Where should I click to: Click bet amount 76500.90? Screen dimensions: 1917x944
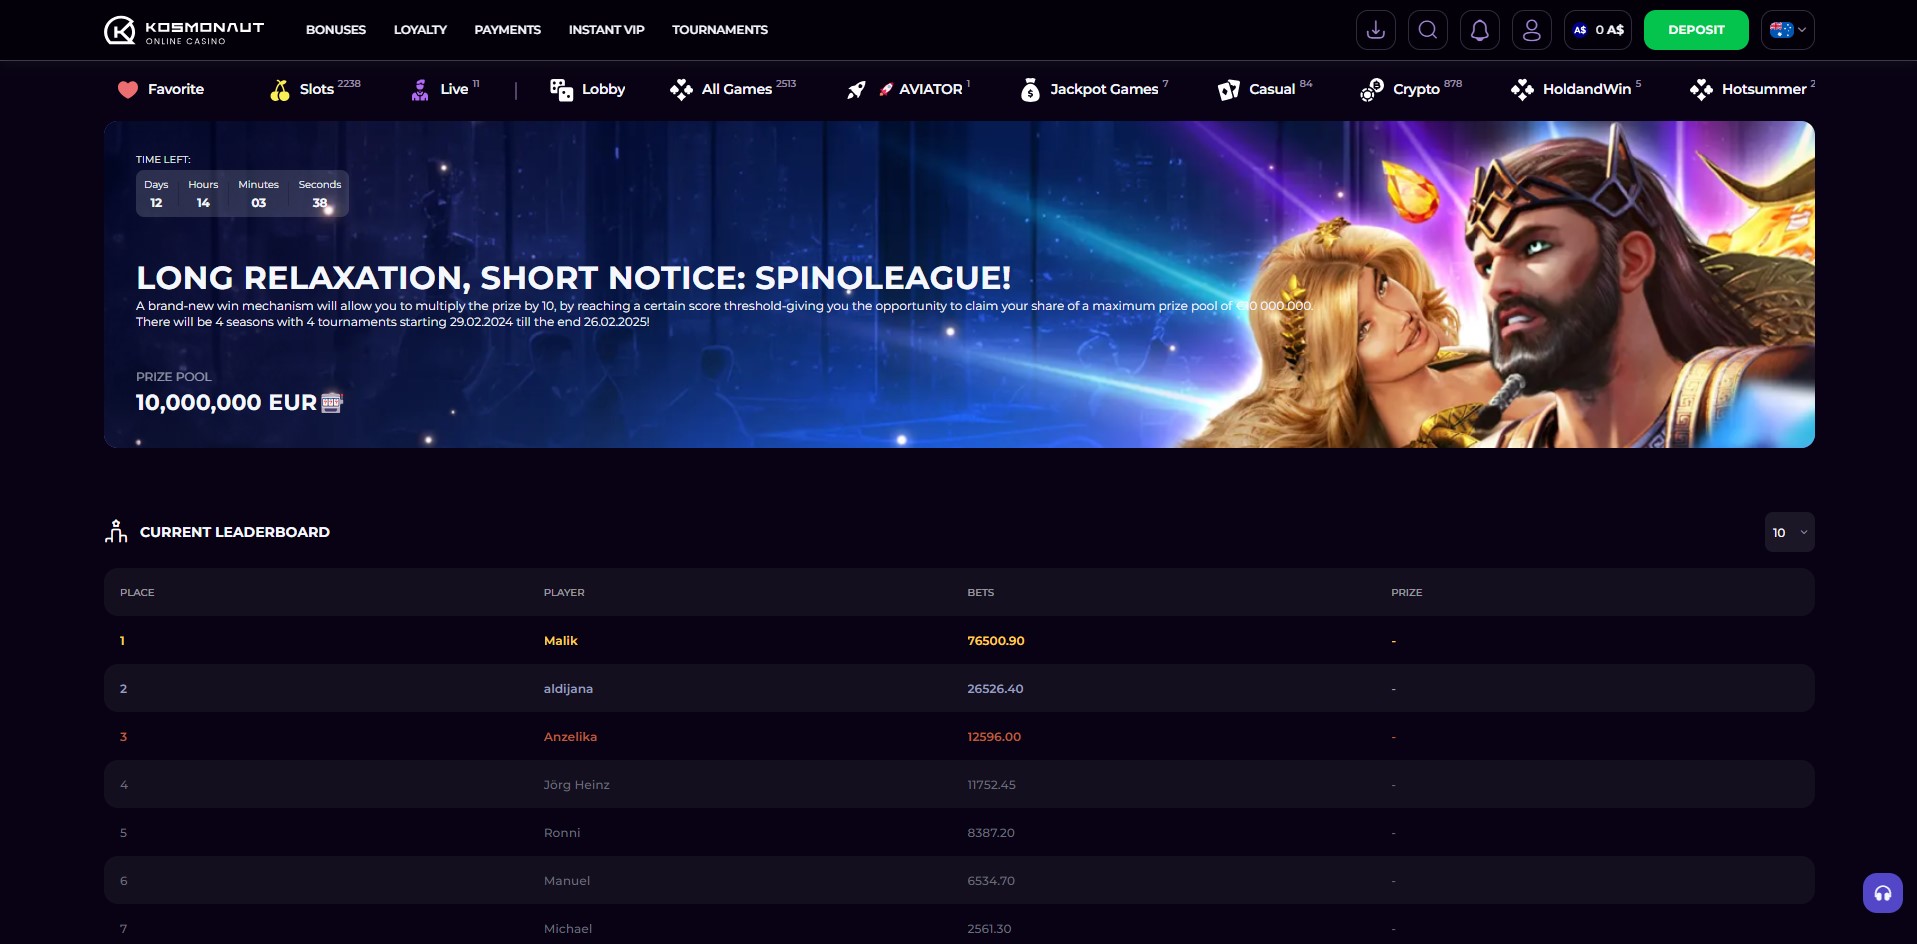pos(995,640)
